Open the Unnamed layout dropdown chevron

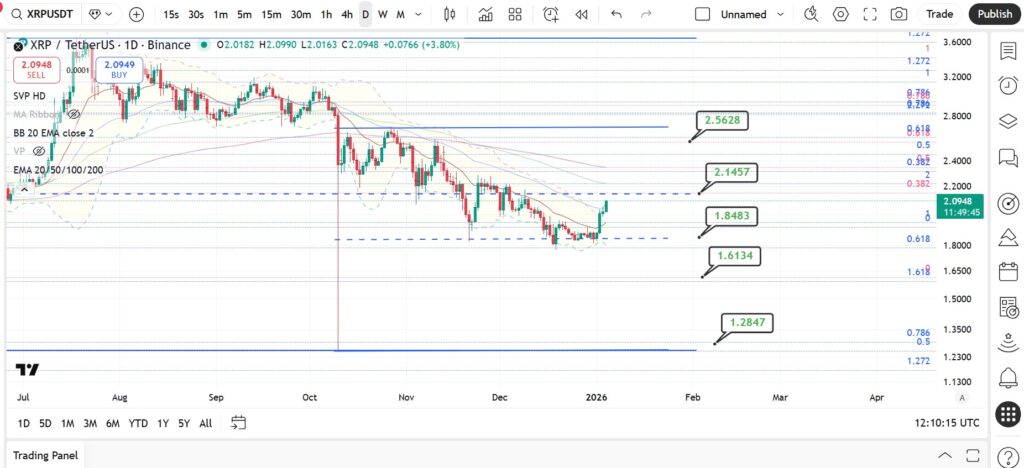tap(780, 14)
